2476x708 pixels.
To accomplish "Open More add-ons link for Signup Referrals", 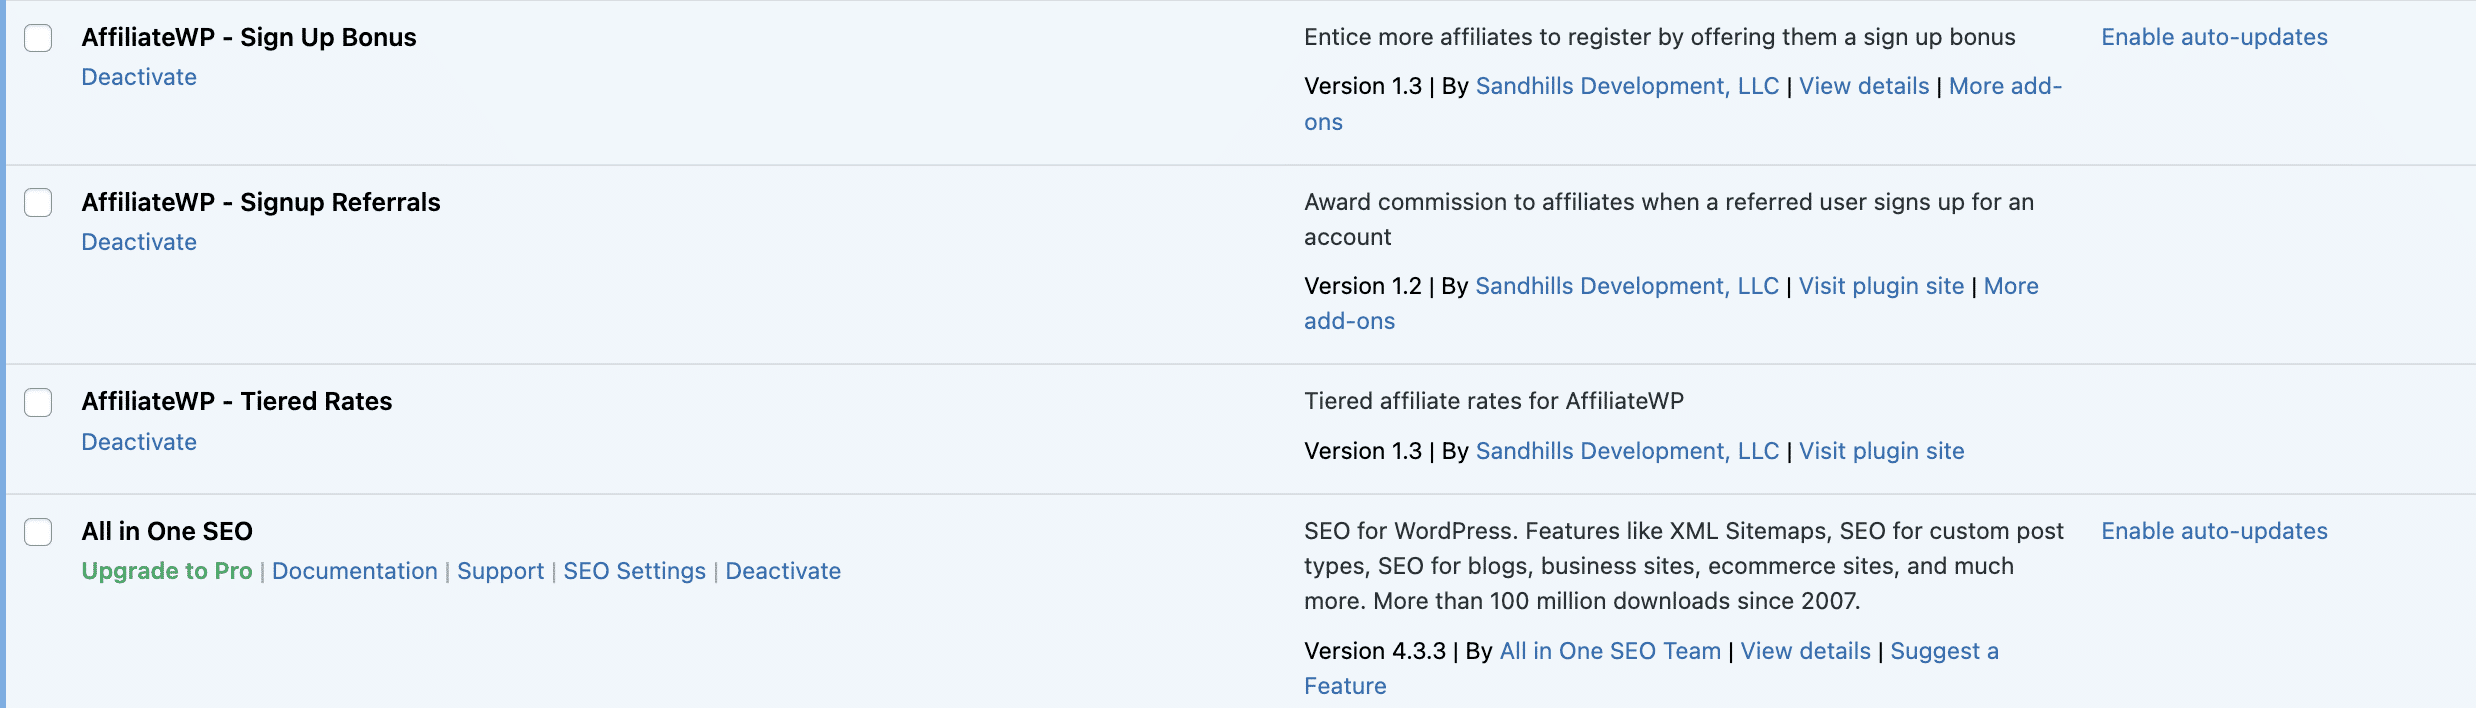I will 2011,286.
